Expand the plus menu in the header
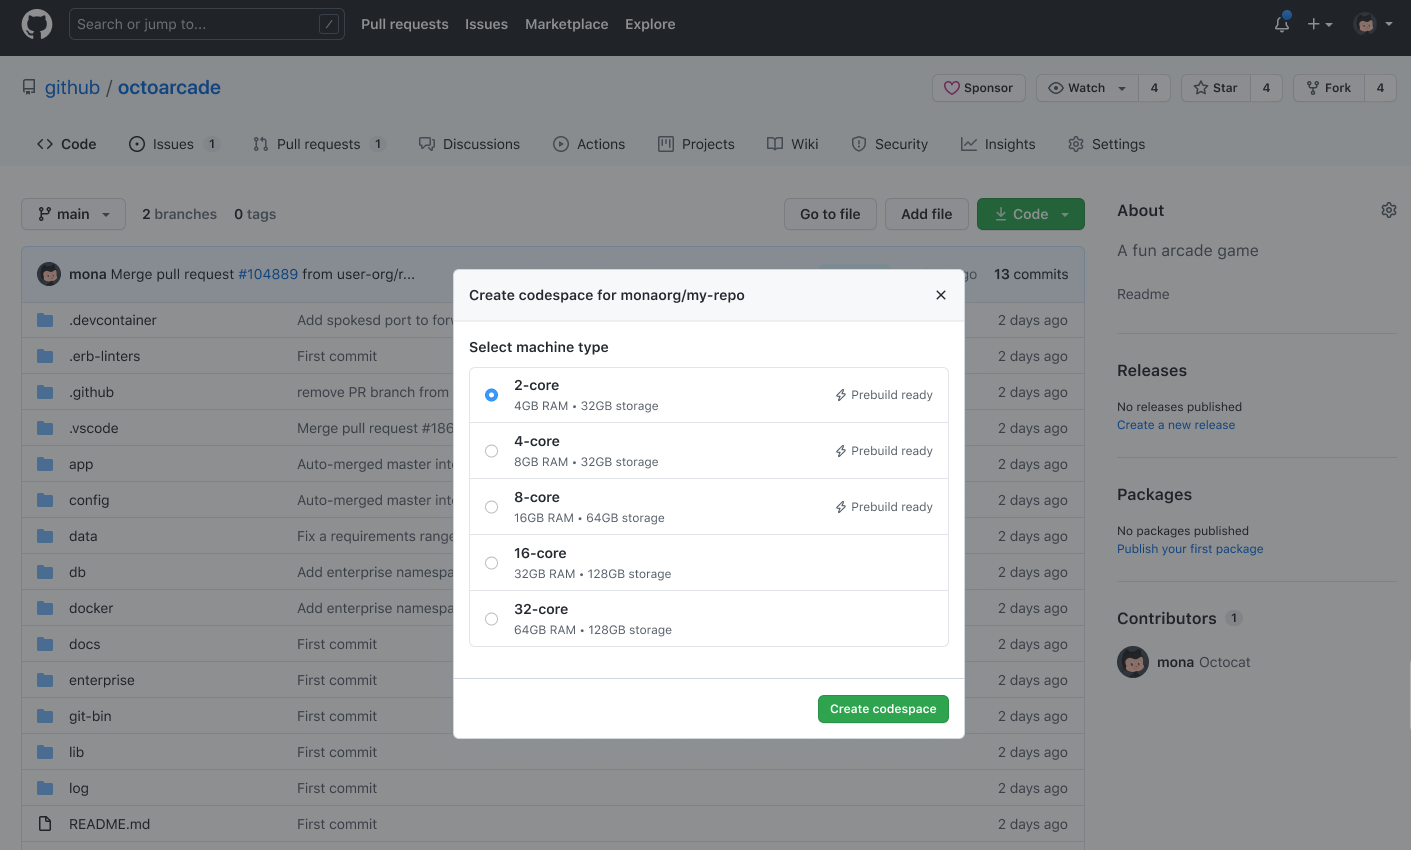1411x850 pixels. tap(1319, 24)
